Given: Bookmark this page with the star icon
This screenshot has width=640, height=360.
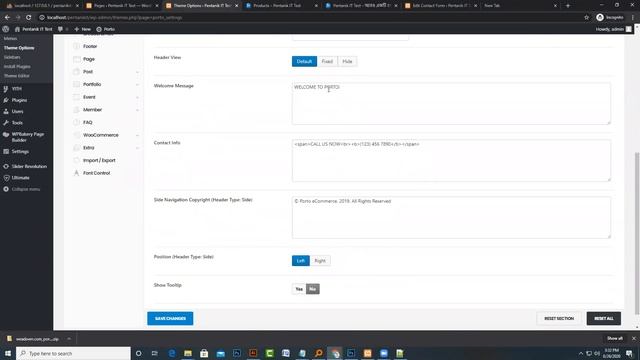Looking at the screenshot, I should 587,18.
